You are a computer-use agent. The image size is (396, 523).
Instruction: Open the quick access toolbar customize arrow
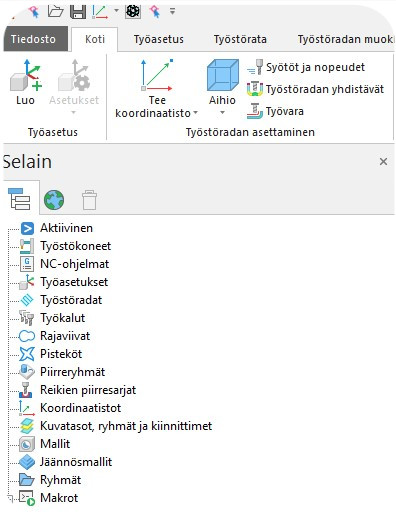172,11
